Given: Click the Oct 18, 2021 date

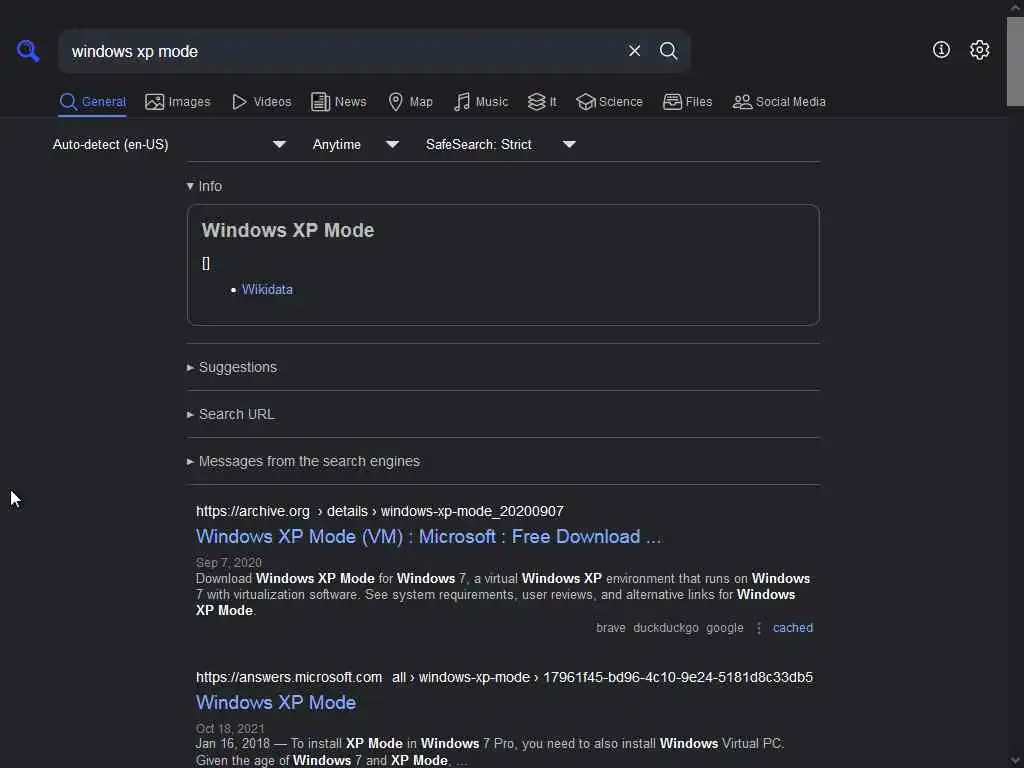Looking at the screenshot, I should click(x=230, y=728).
